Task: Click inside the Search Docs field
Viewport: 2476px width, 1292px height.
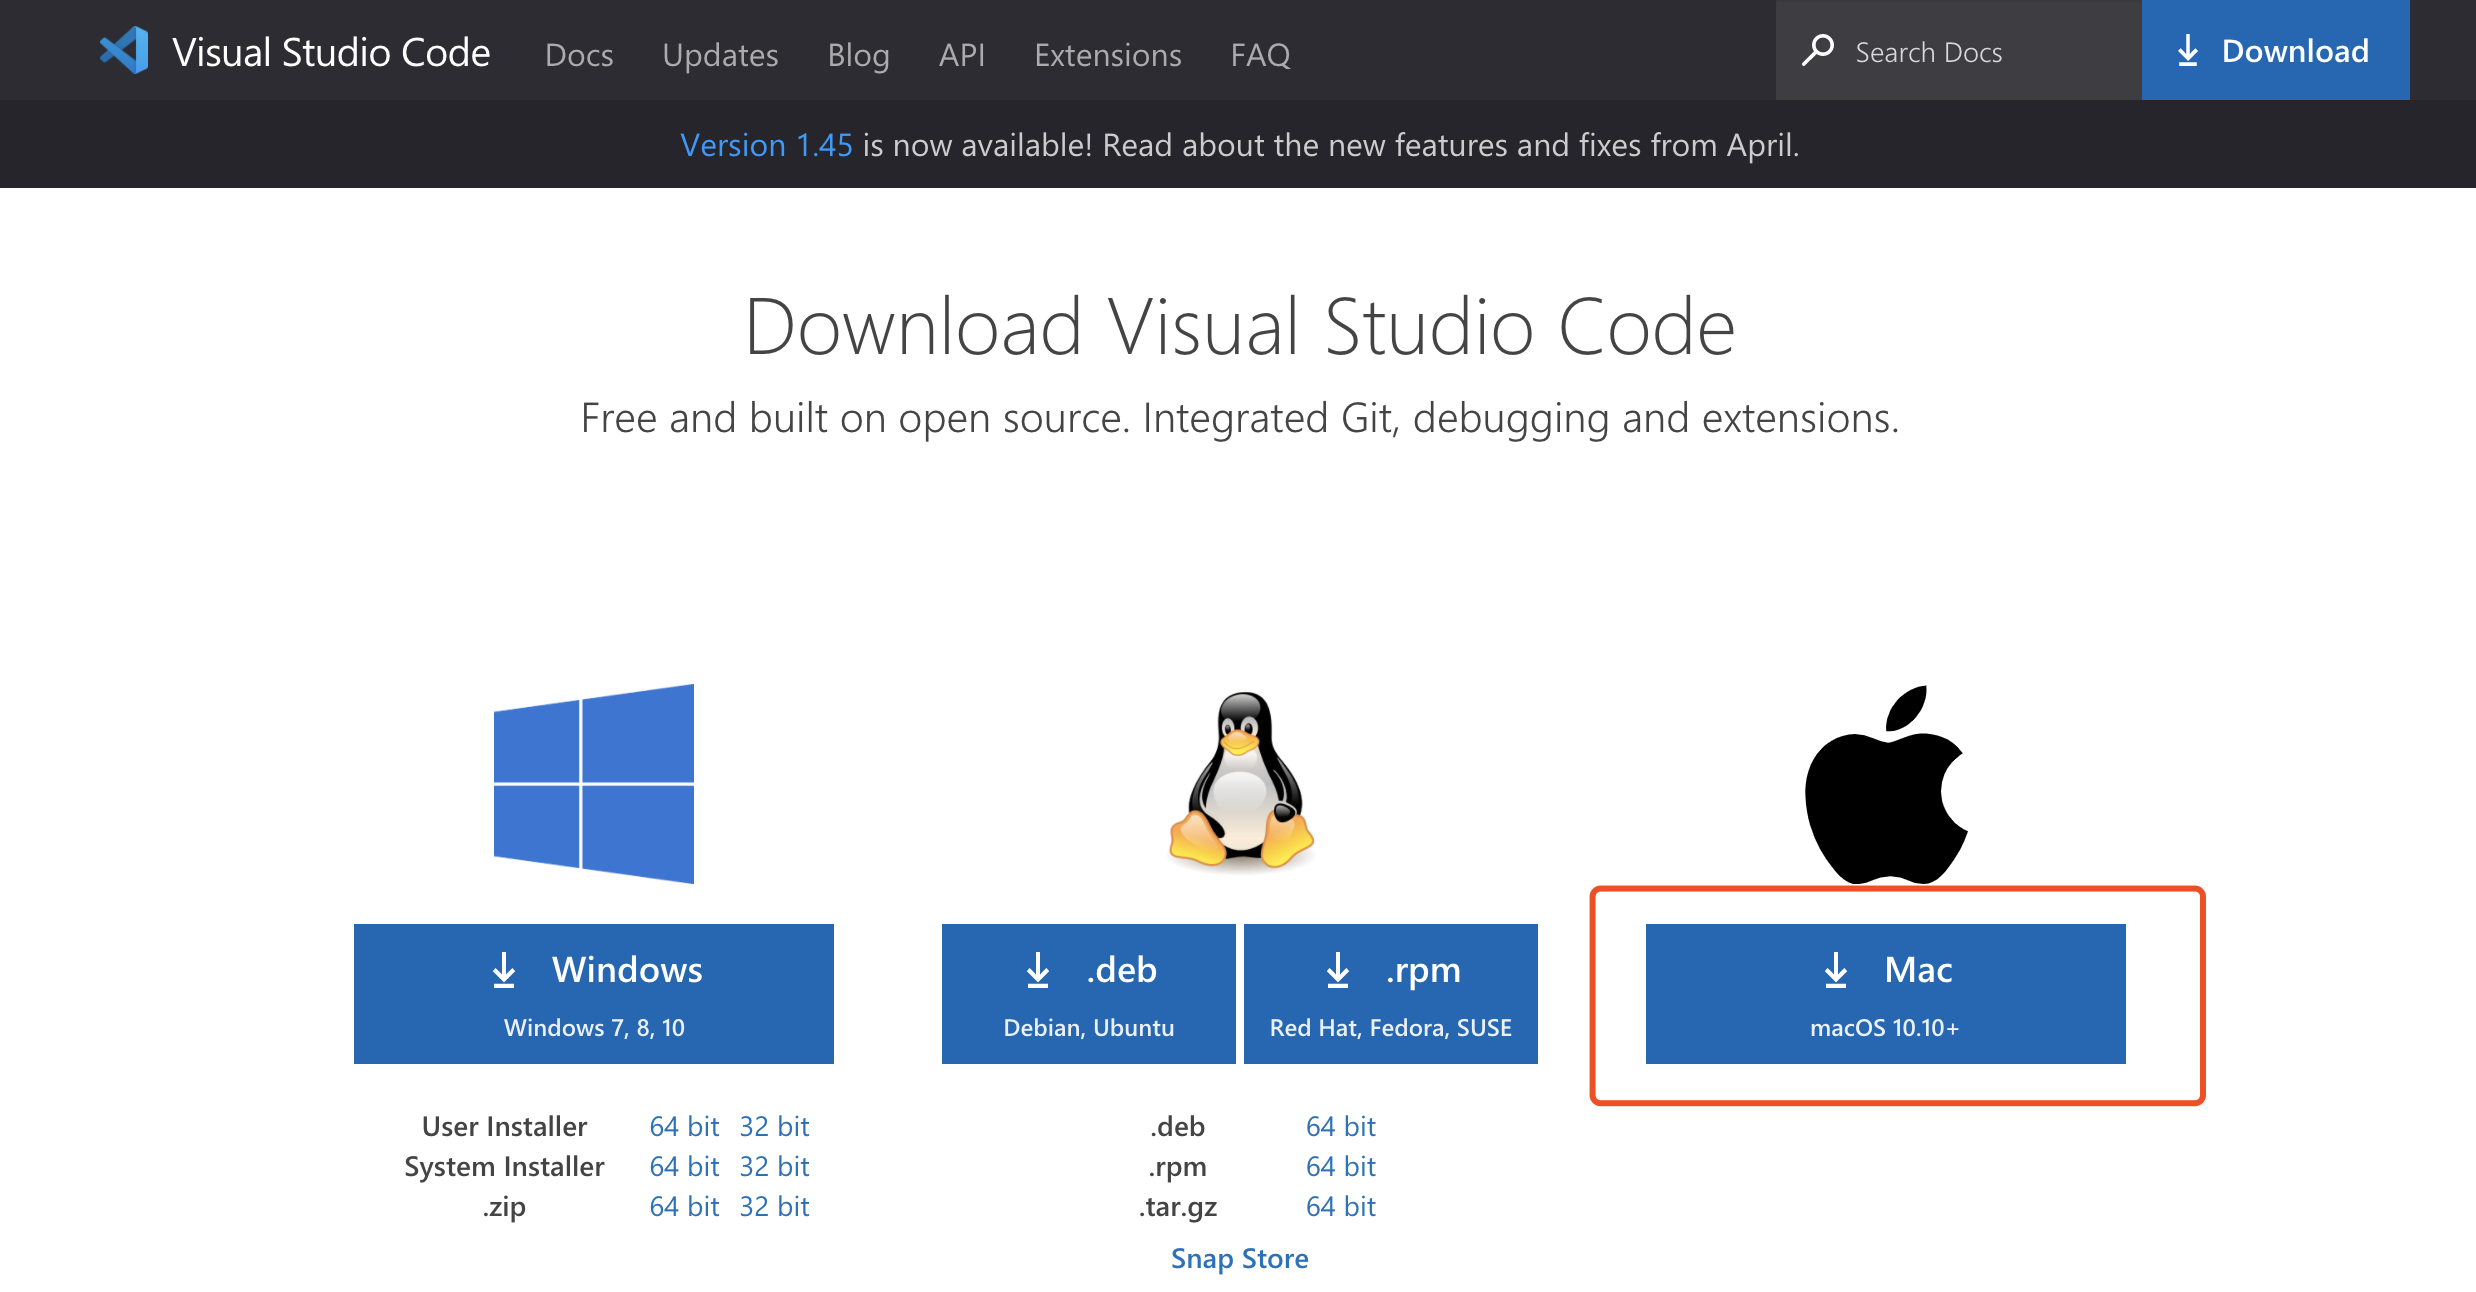Action: click(x=1960, y=50)
